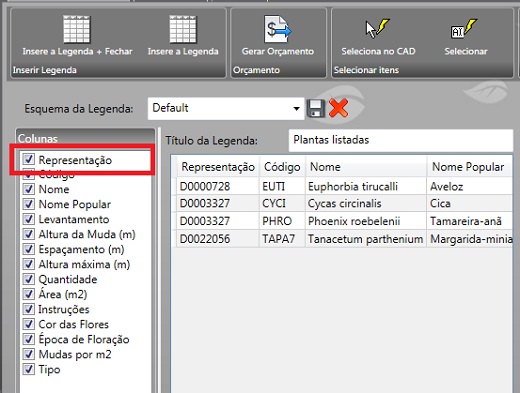Uncheck the Nome Popular column checkbox

29,204
